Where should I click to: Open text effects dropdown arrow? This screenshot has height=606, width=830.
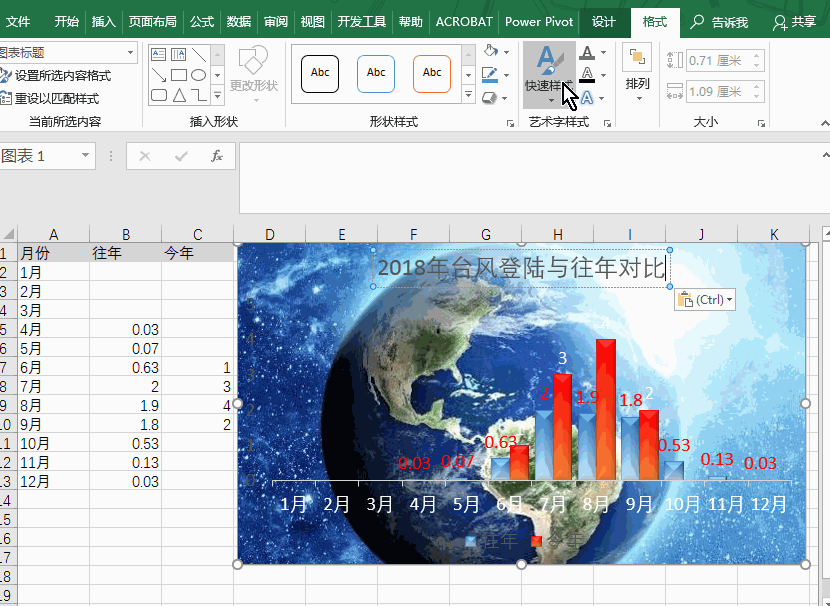click(602, 98)
